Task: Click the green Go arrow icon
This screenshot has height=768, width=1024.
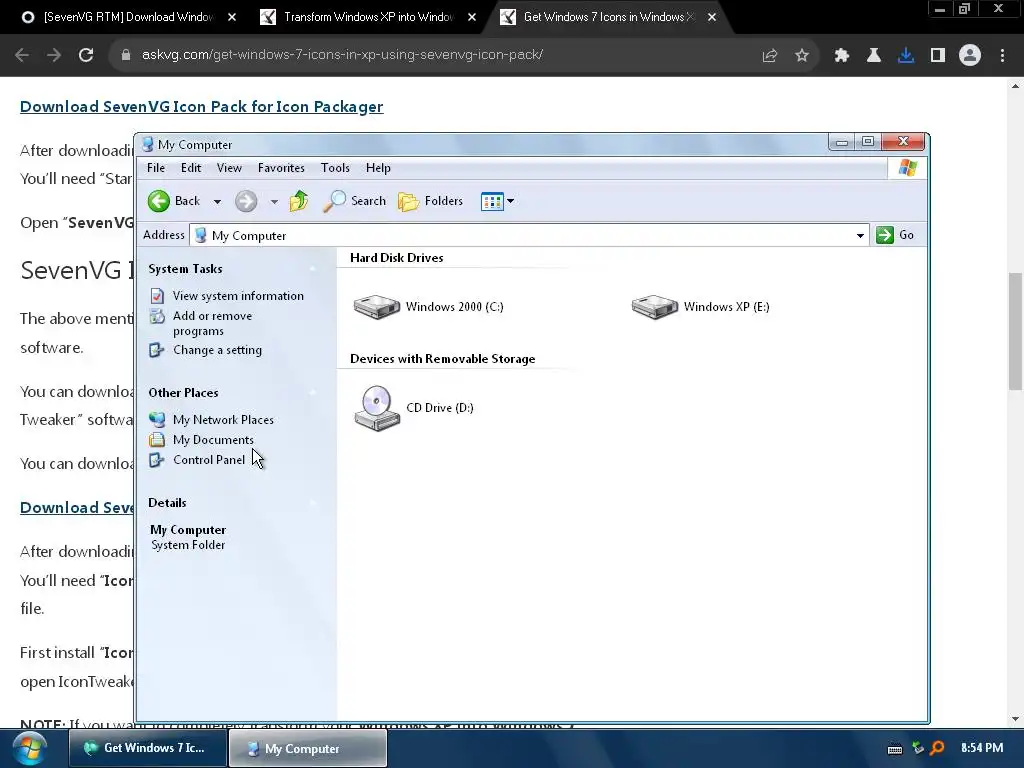Action: click(x=885, y=235)
